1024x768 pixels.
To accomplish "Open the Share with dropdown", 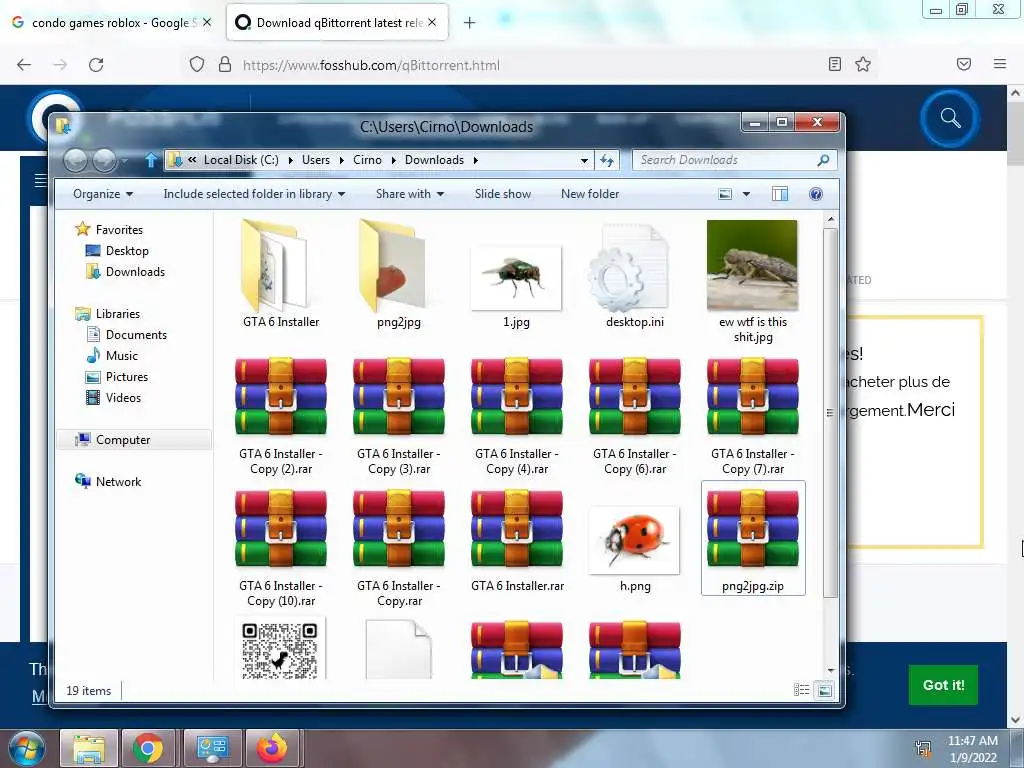I will (409, 194).
